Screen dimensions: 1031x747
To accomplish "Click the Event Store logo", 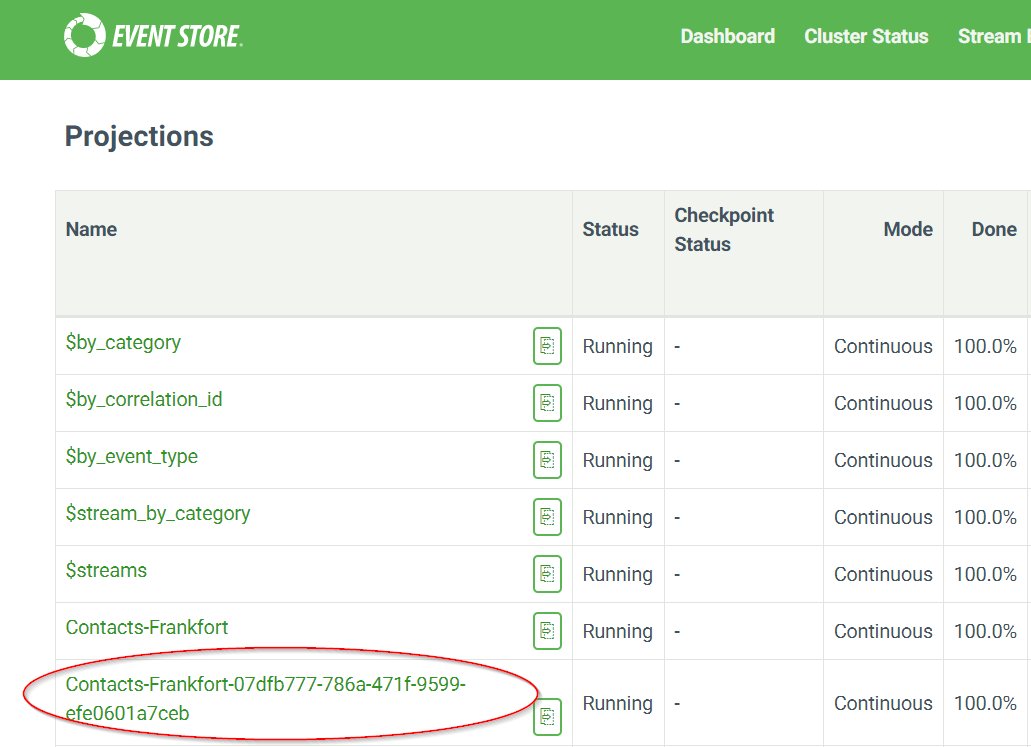I will 153,36.
